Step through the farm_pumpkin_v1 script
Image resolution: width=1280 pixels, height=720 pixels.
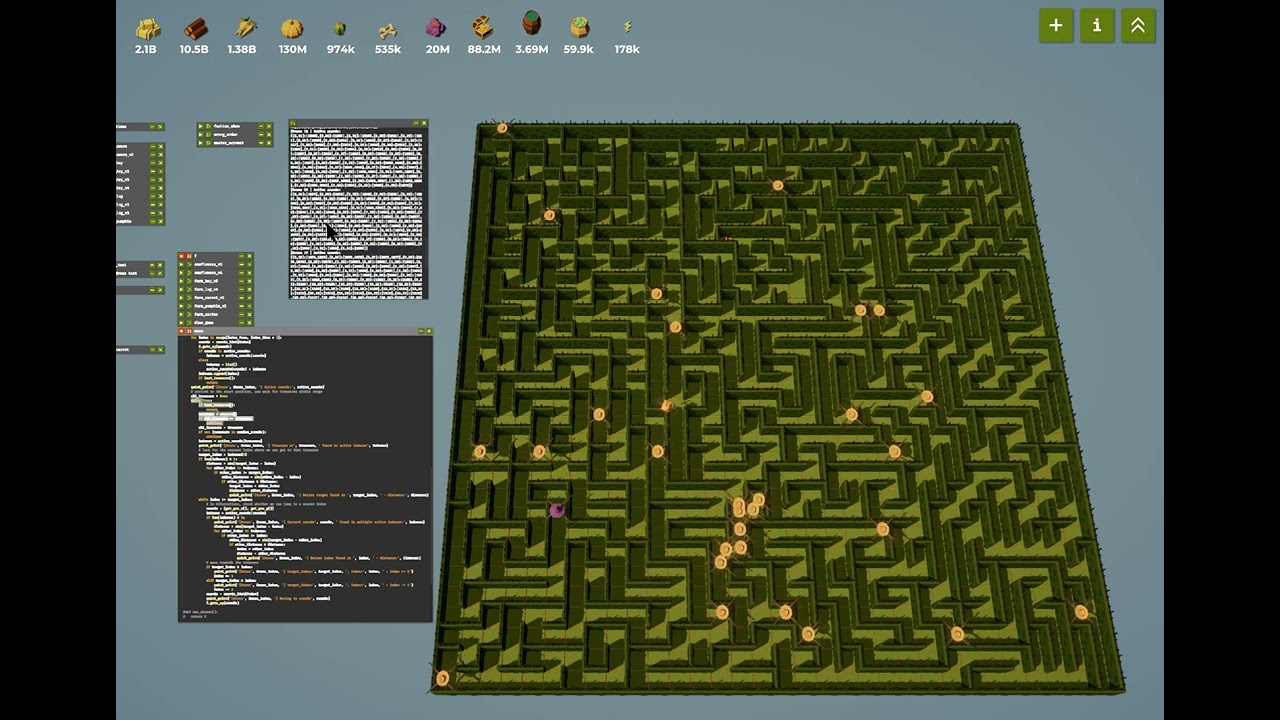point(189,306)
